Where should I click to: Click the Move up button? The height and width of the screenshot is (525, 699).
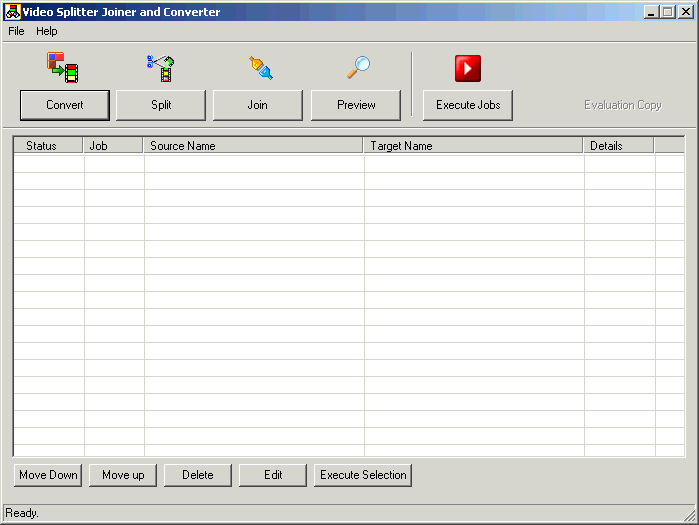click(x=123, y=475)
